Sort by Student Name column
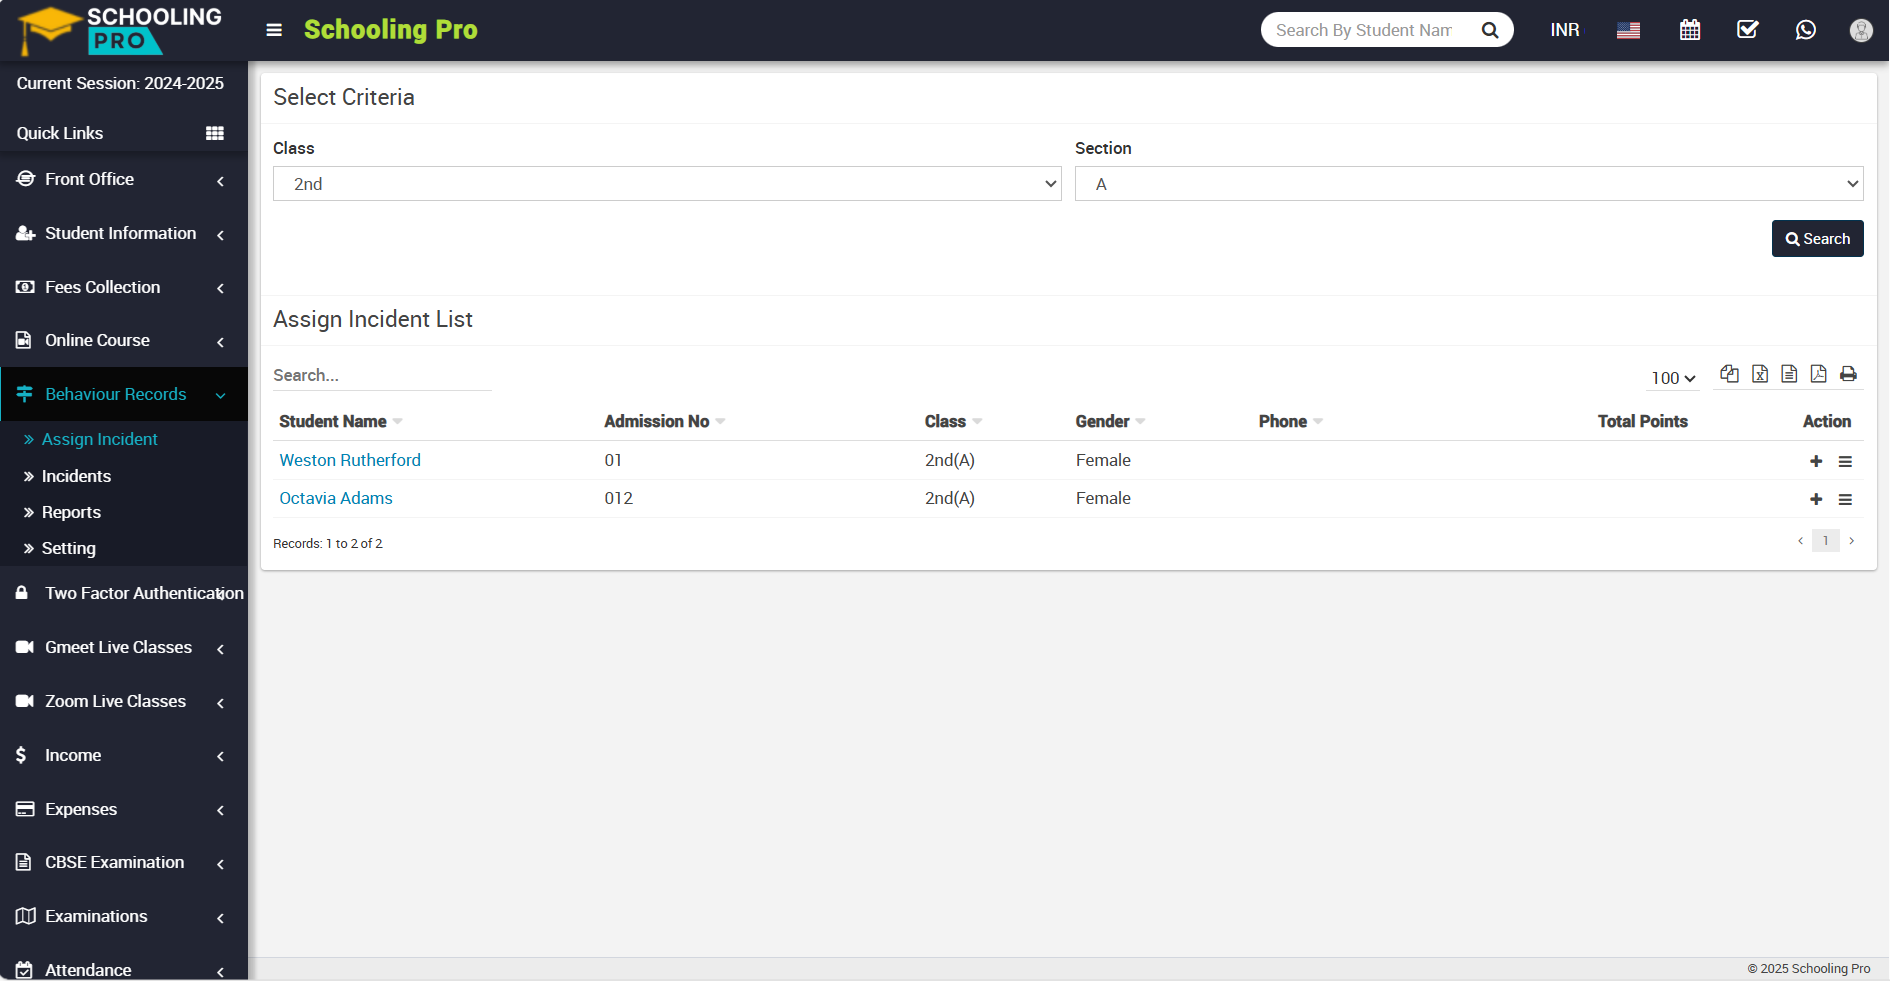Screen dimensions: 1890x981 (340, 422)
